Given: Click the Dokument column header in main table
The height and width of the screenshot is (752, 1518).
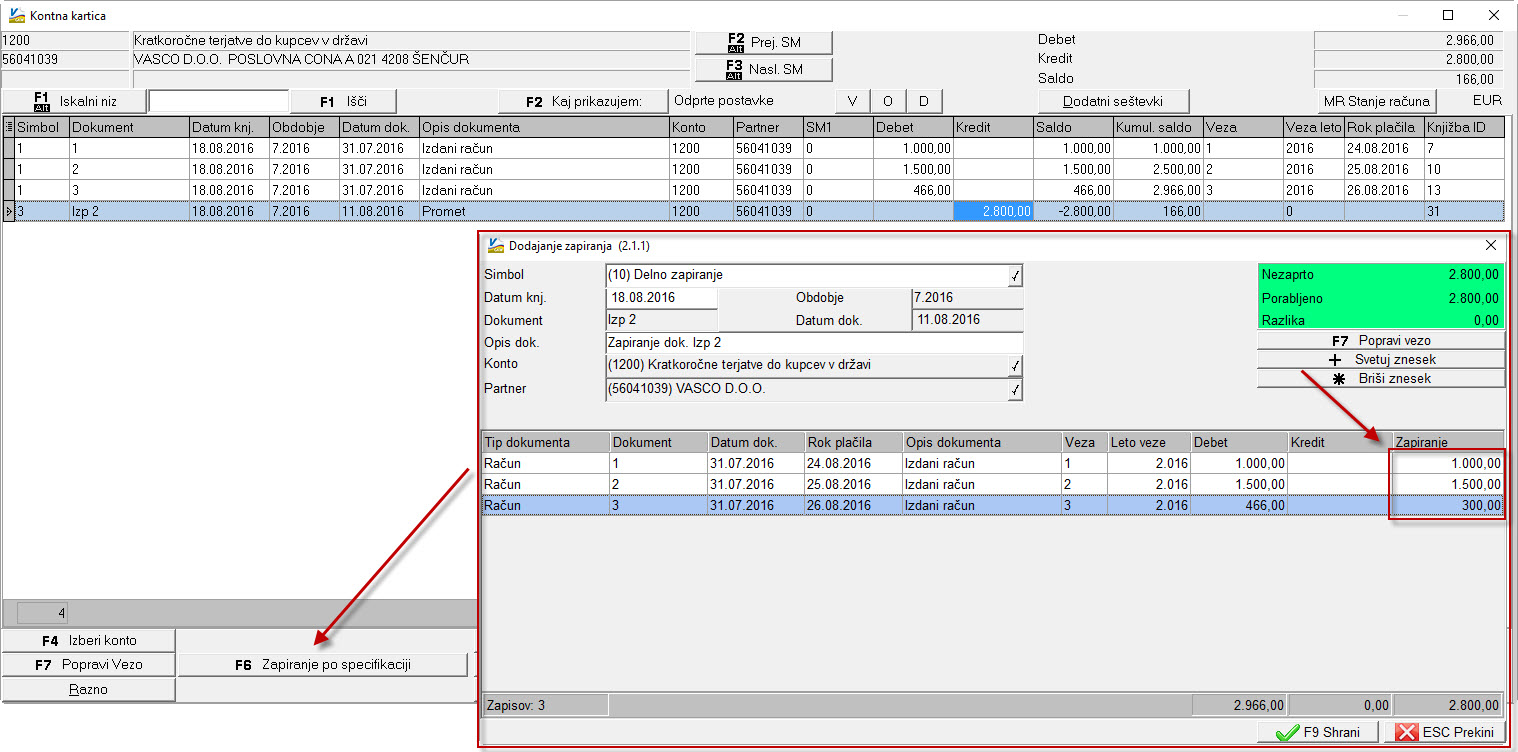Looking at the screenshot, I should click(129, 127).
